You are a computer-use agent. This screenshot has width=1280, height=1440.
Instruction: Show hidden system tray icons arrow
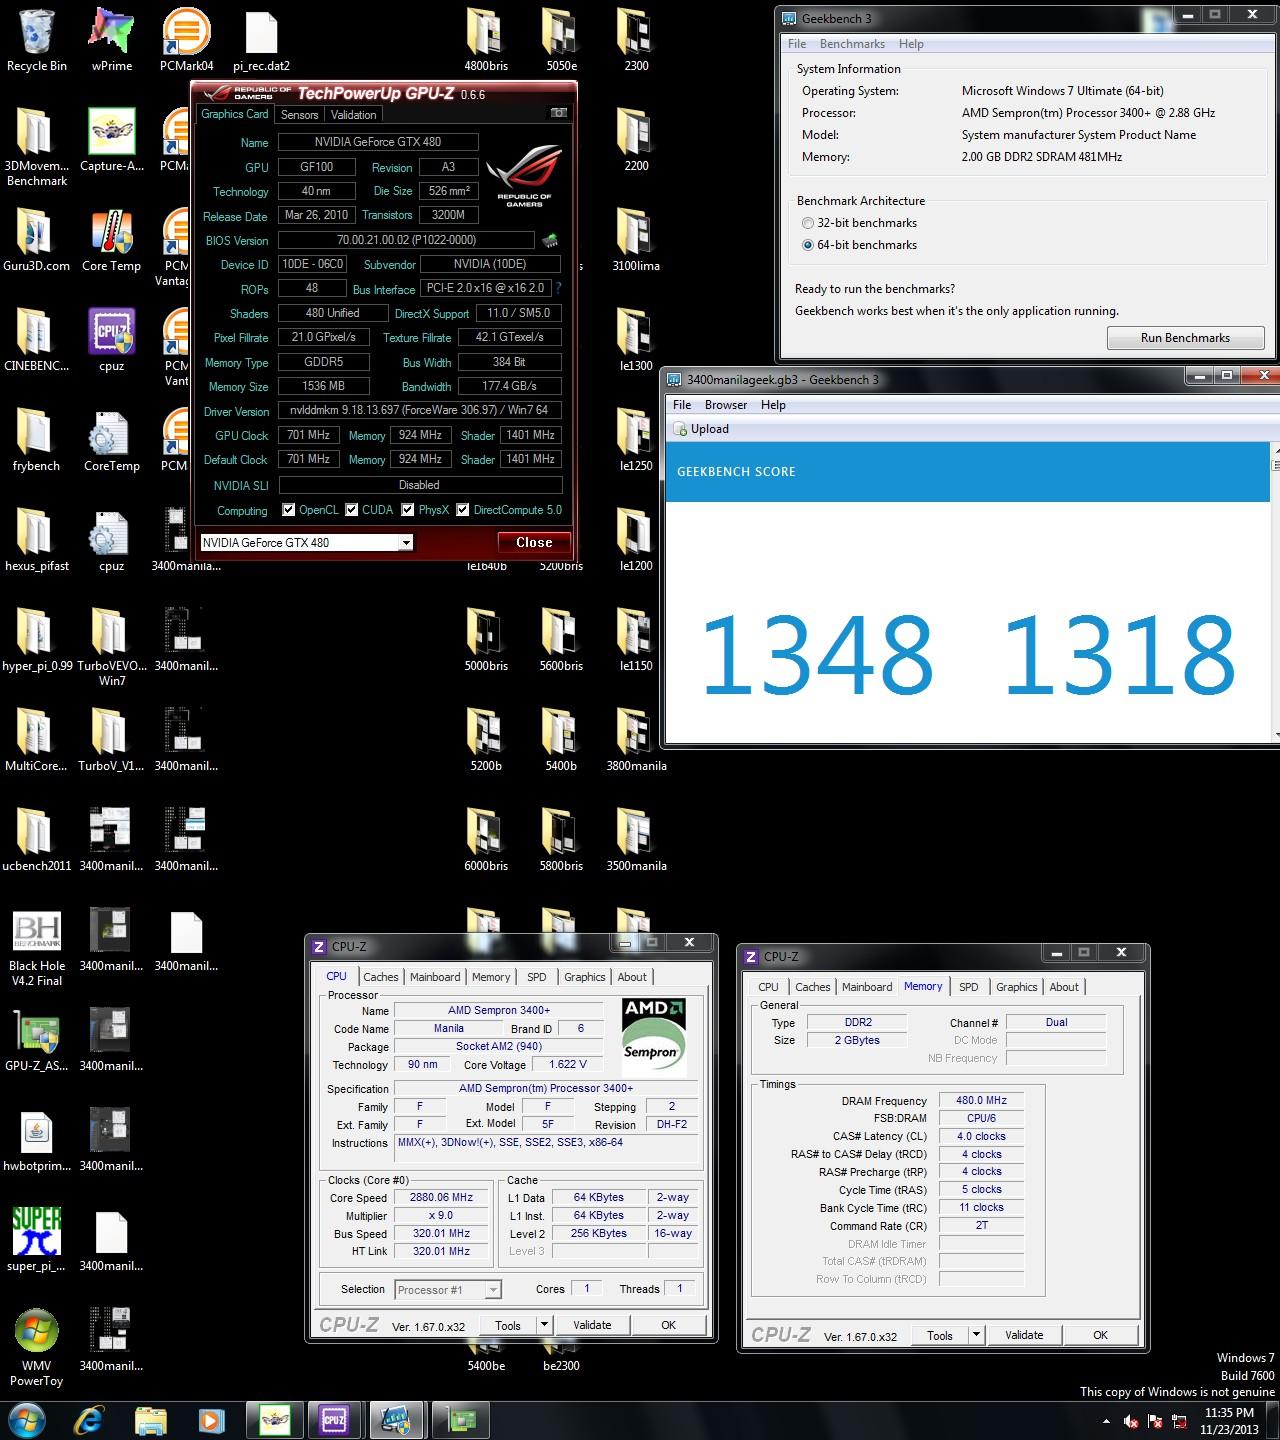click(1106, 1421)
